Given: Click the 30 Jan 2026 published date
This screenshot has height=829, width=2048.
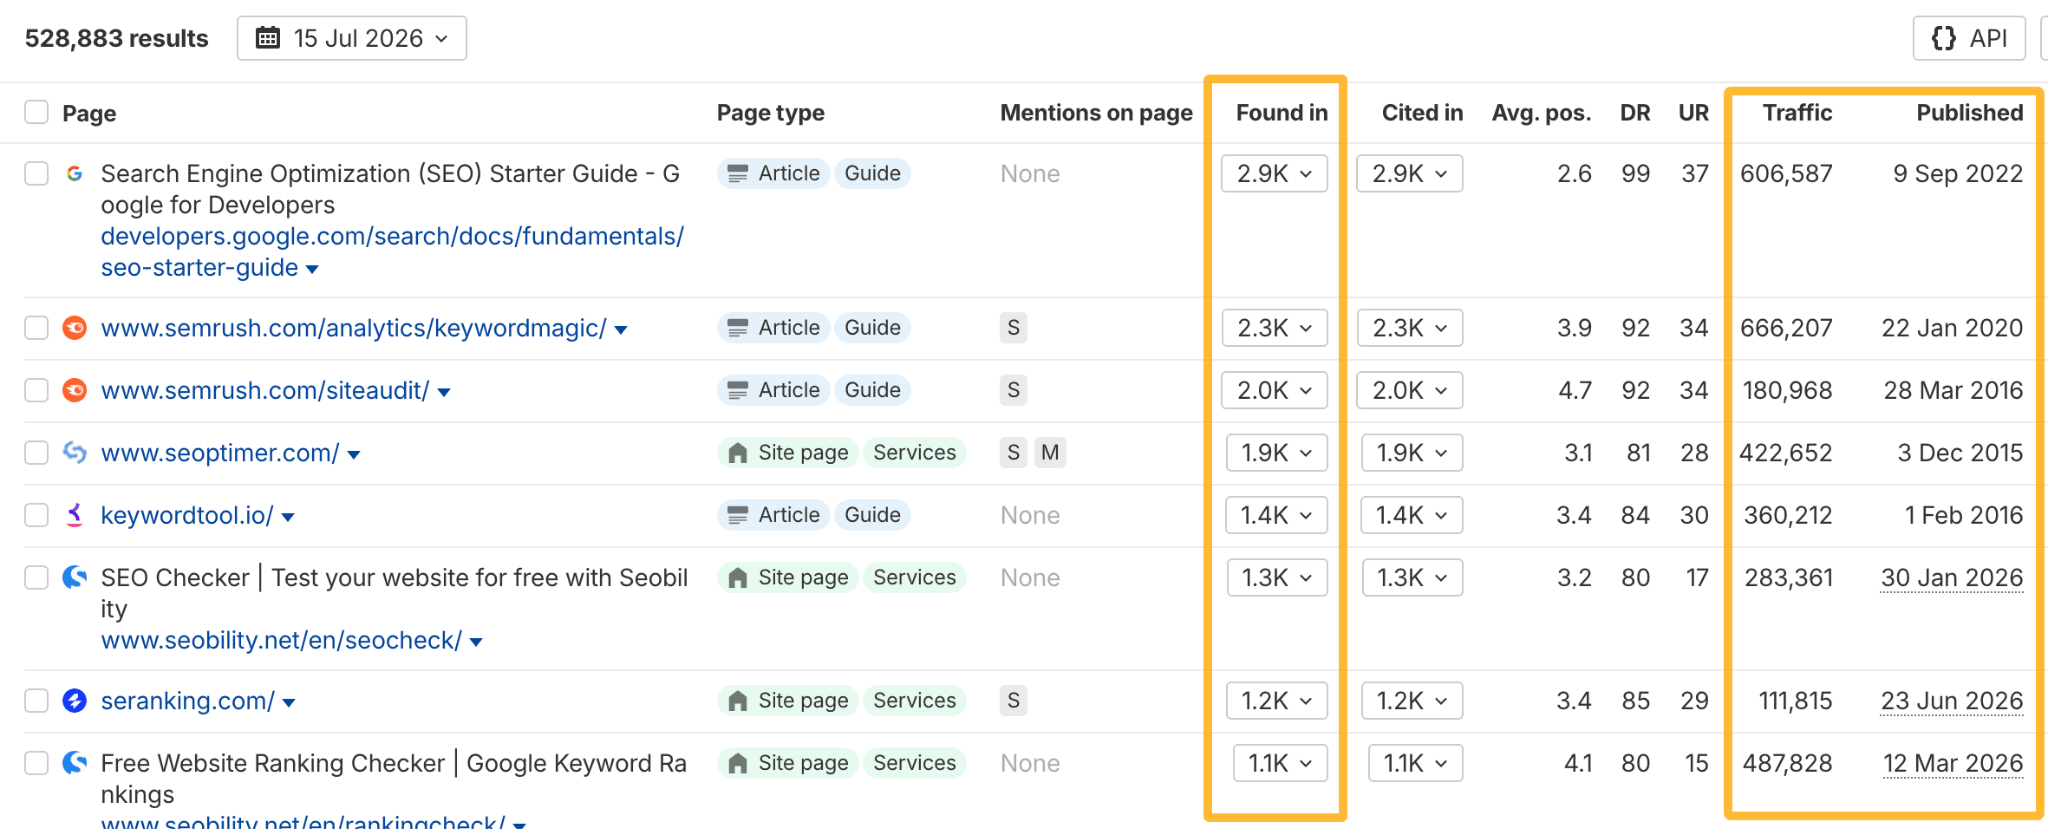Looking at the screenshot, I should pos(1952,578).
